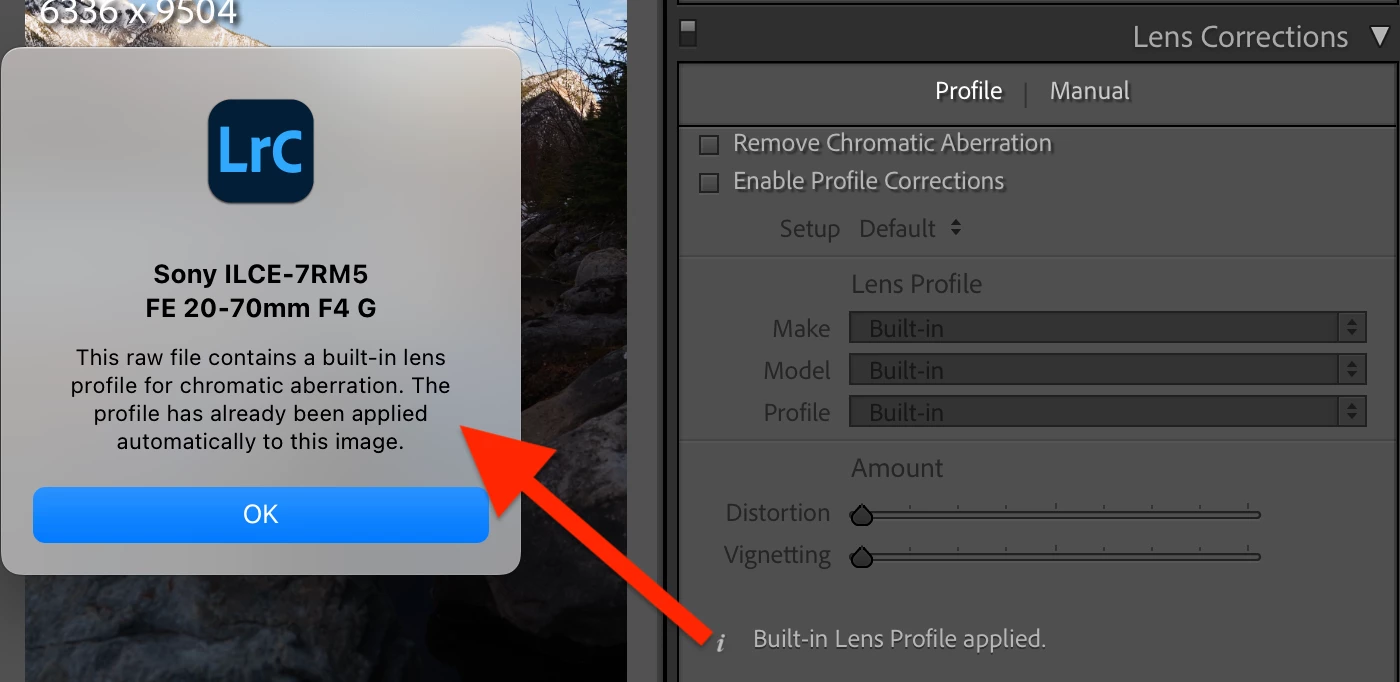1400x682 pixels.
Task: Switch to the Manual tab
Action: [1089, 91]
